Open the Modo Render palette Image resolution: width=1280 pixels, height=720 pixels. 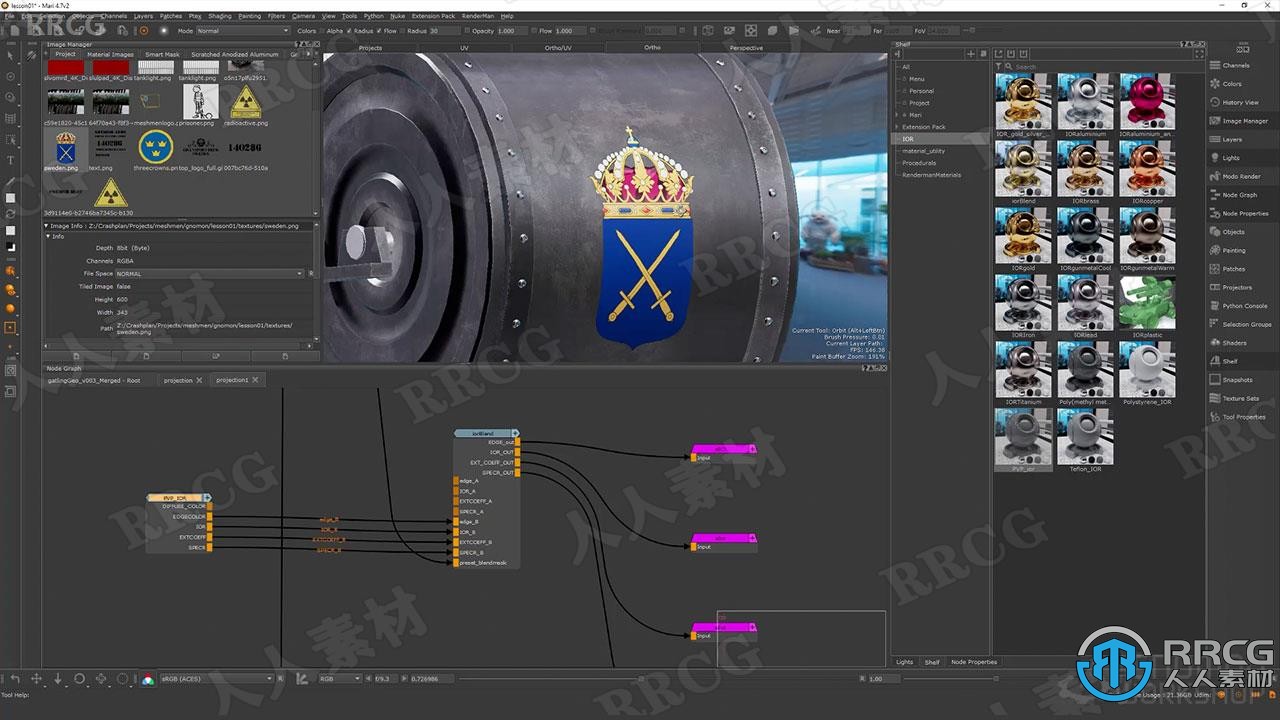[x=1241, y=176]
